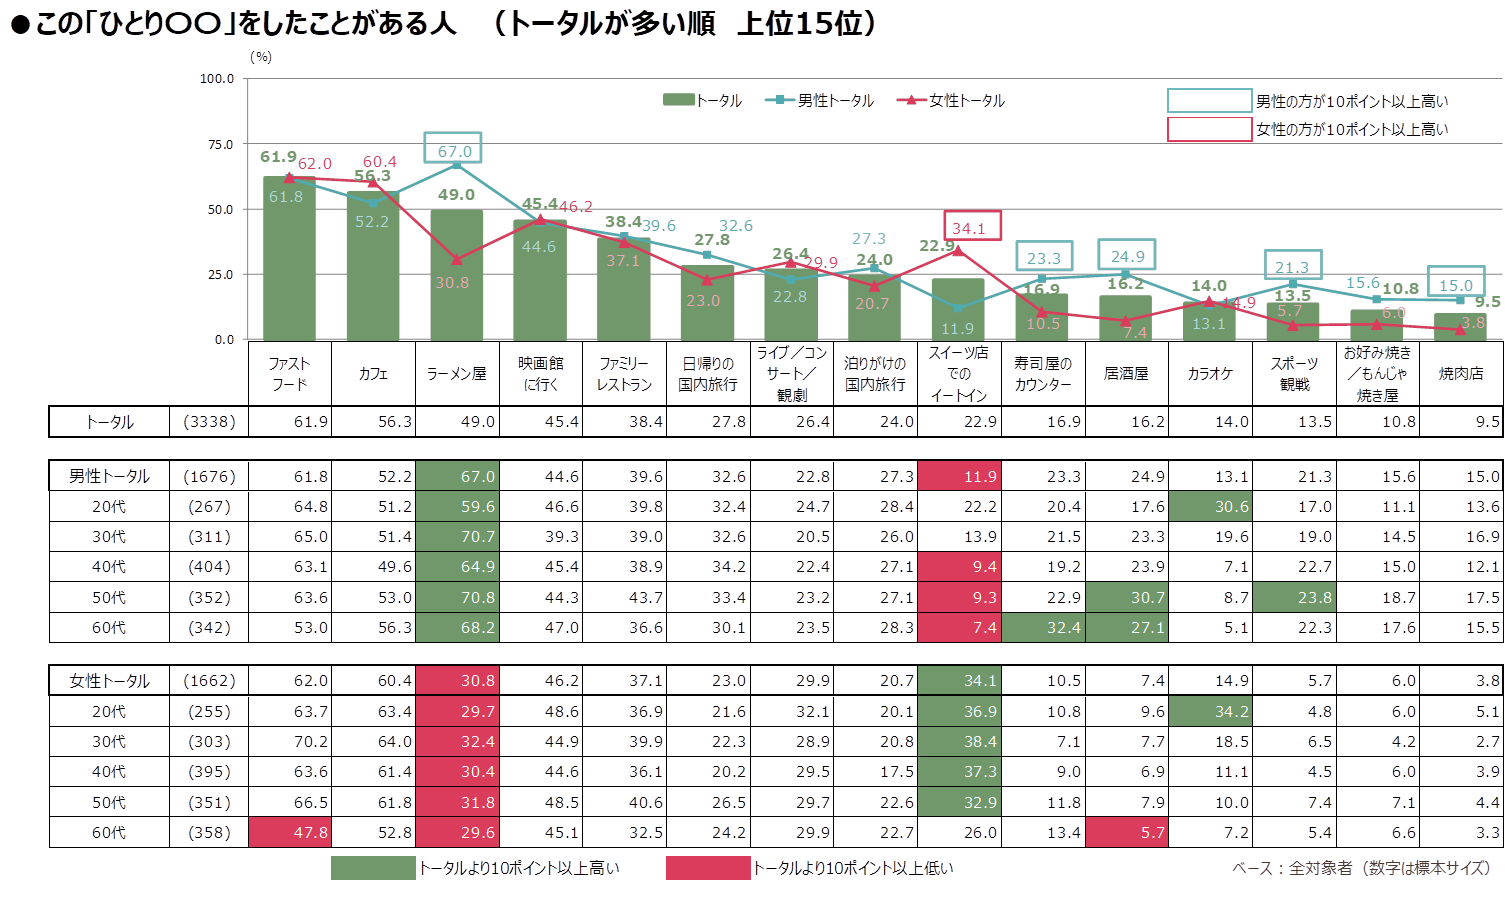
Task: Click the green 67.0 cell in 男性トータル row
Action: pos(457,476)
